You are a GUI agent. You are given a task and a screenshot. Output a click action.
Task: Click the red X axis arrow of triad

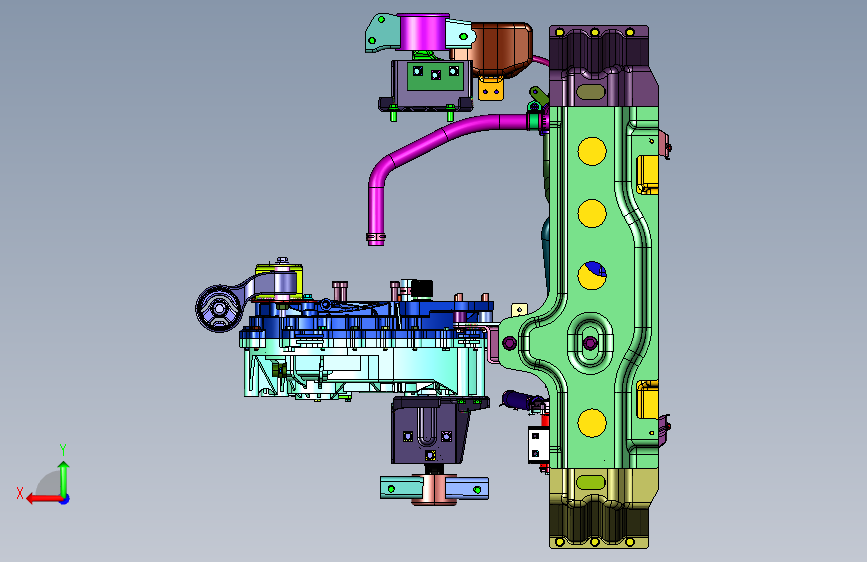click(44, 499)
